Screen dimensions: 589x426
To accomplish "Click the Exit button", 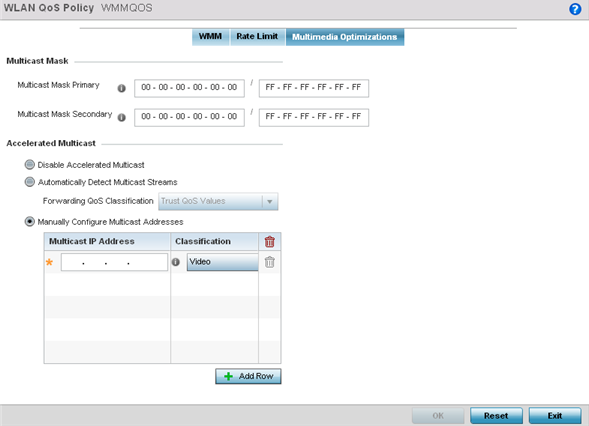I will pyautogui.click(x=555, y=415).
